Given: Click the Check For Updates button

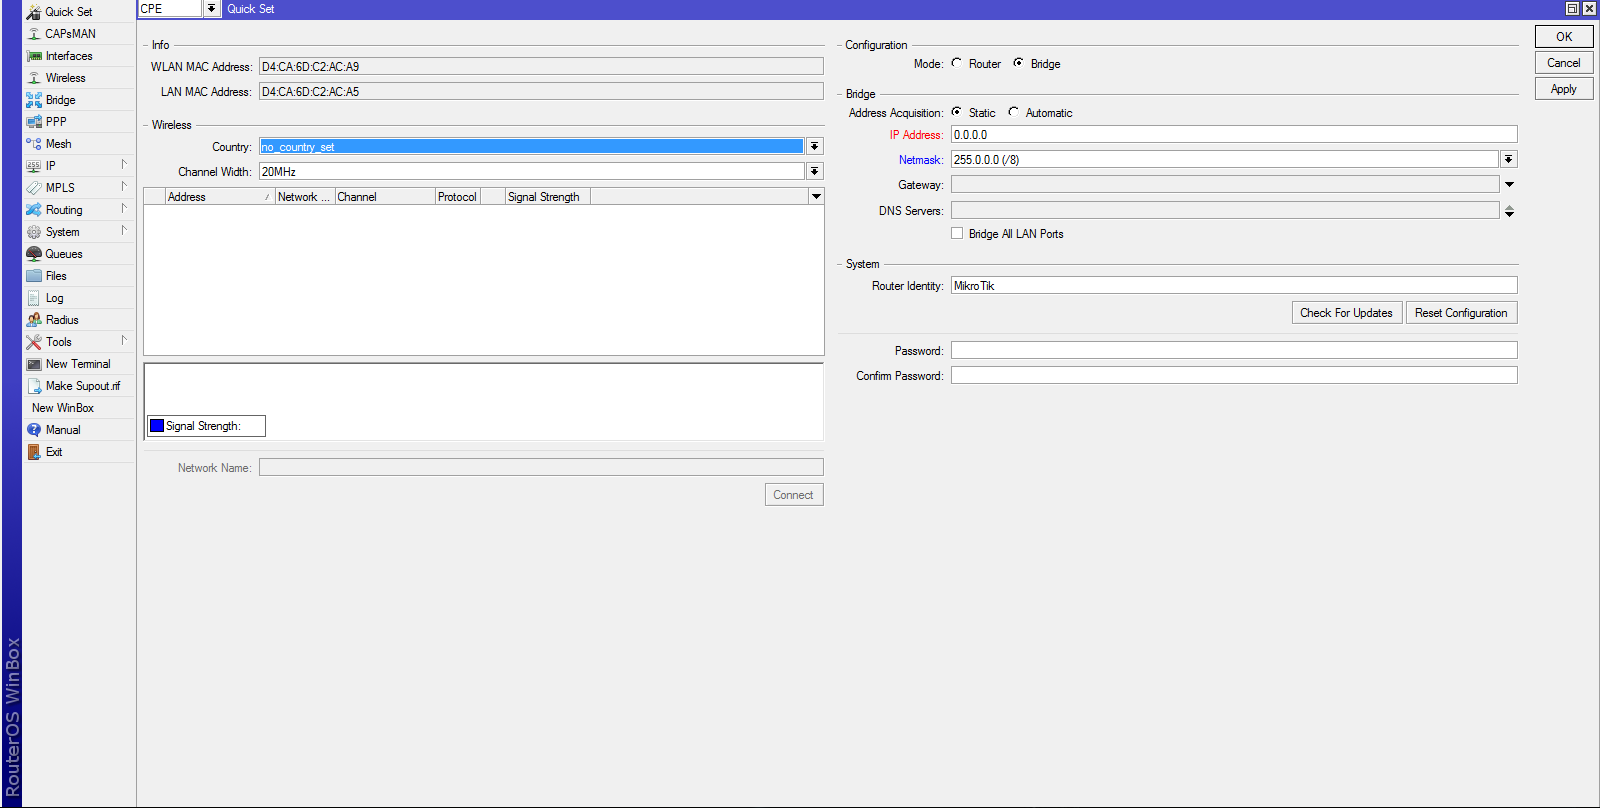Looking at the screenshot, I should click(x=1346, y=313).
